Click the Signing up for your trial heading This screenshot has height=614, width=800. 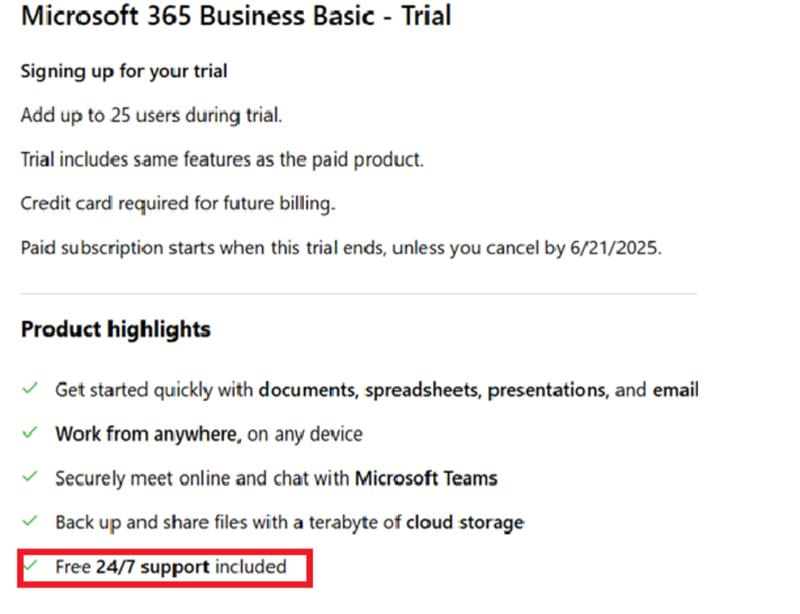click(124, 71)
